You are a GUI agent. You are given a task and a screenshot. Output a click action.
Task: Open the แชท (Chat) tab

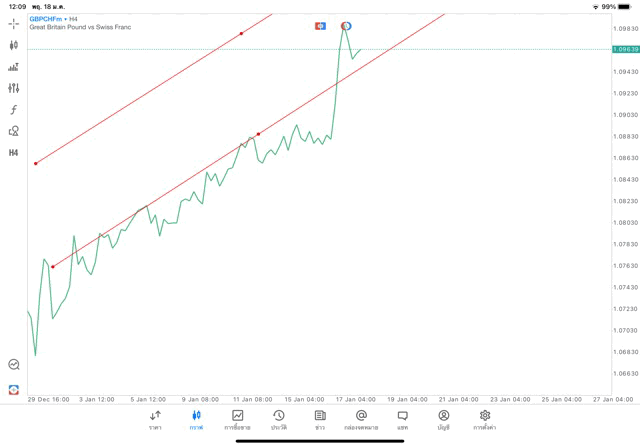tap(402, 420)
